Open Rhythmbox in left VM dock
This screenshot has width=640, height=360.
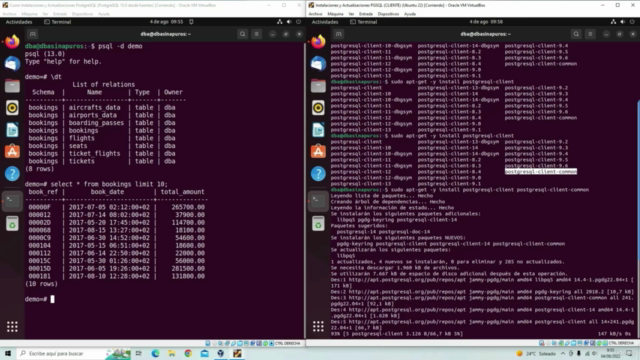(x=12, y=108)
